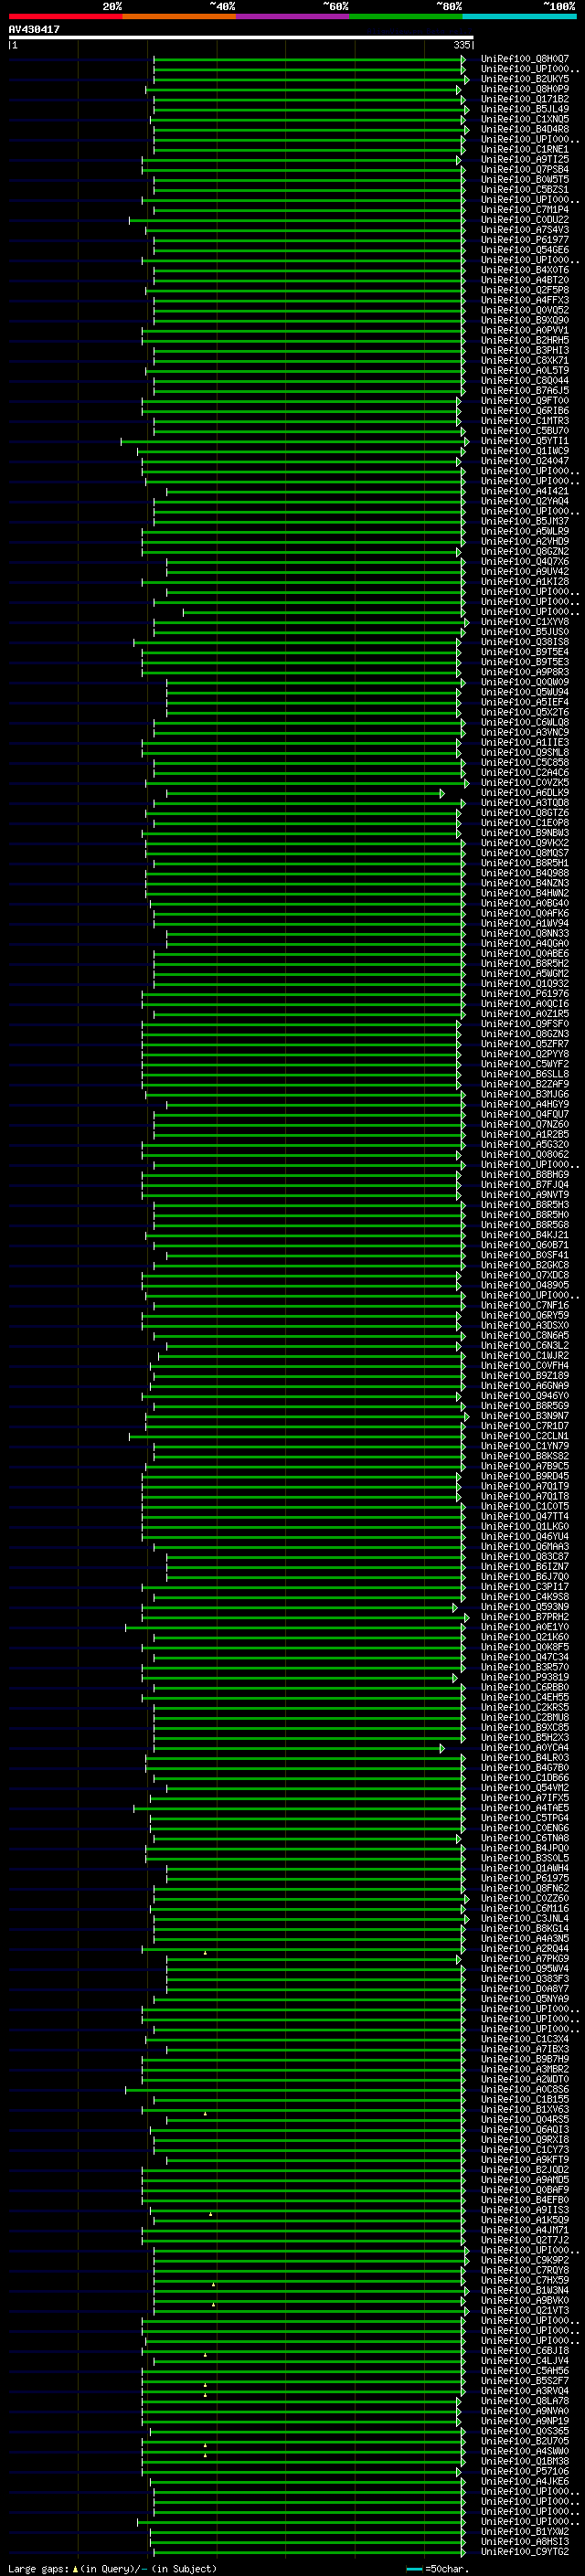The width and height of the screenshot is (585, 2576).
Task: Select hit label UniRef100_C1YN79
Action: coord(525,1446)
